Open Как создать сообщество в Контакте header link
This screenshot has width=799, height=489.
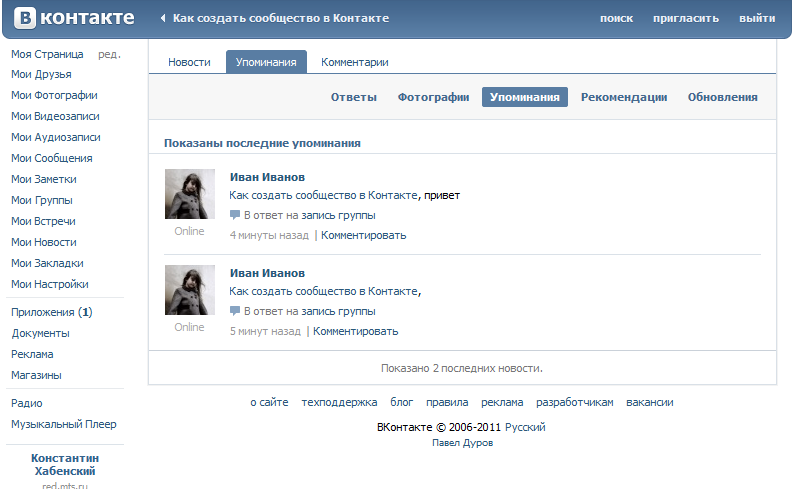click(x=281, y=18)
